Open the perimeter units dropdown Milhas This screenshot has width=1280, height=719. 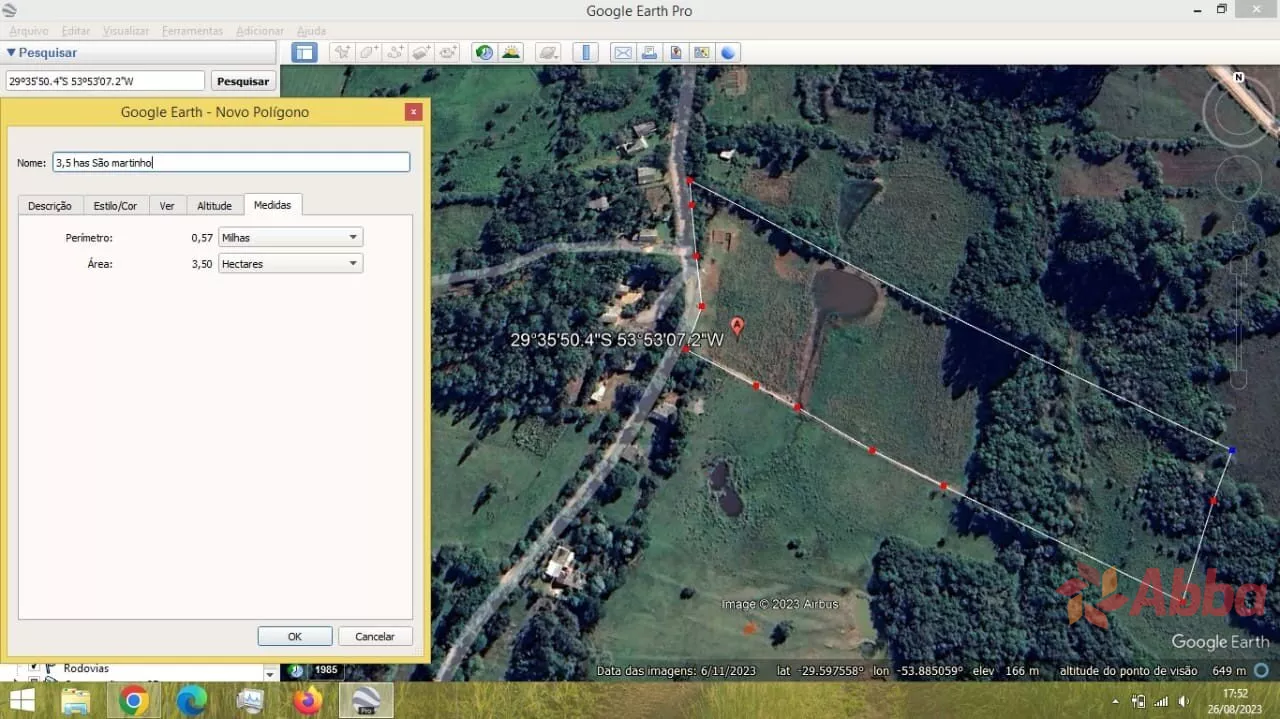tap(290, 238)
